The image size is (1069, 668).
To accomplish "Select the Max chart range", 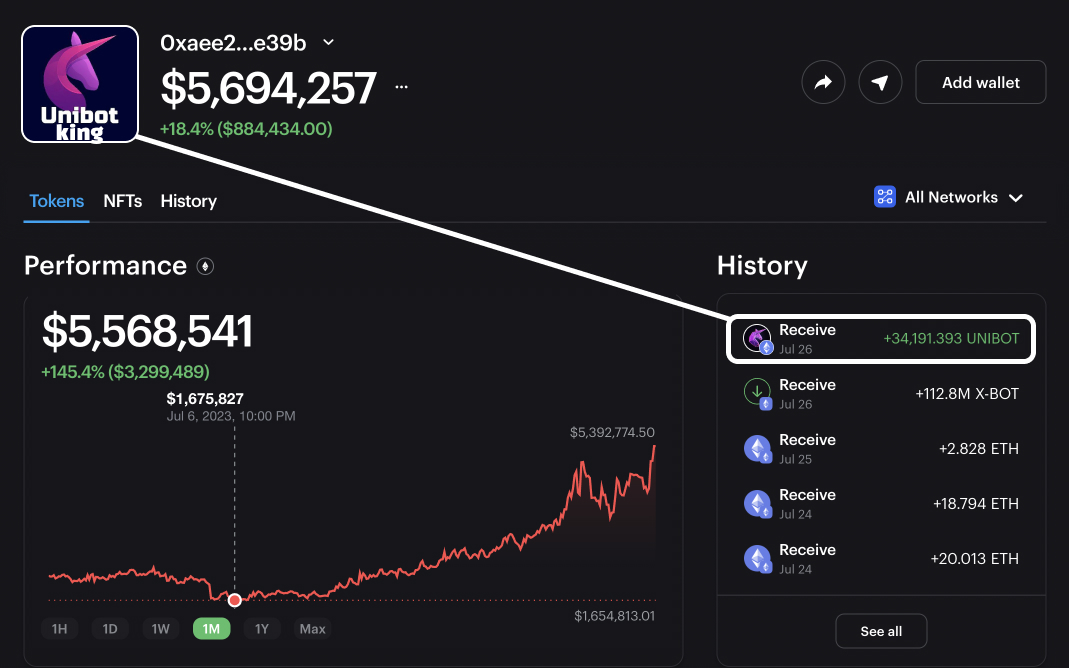I will pyautogui.click(x=312, y=628).
